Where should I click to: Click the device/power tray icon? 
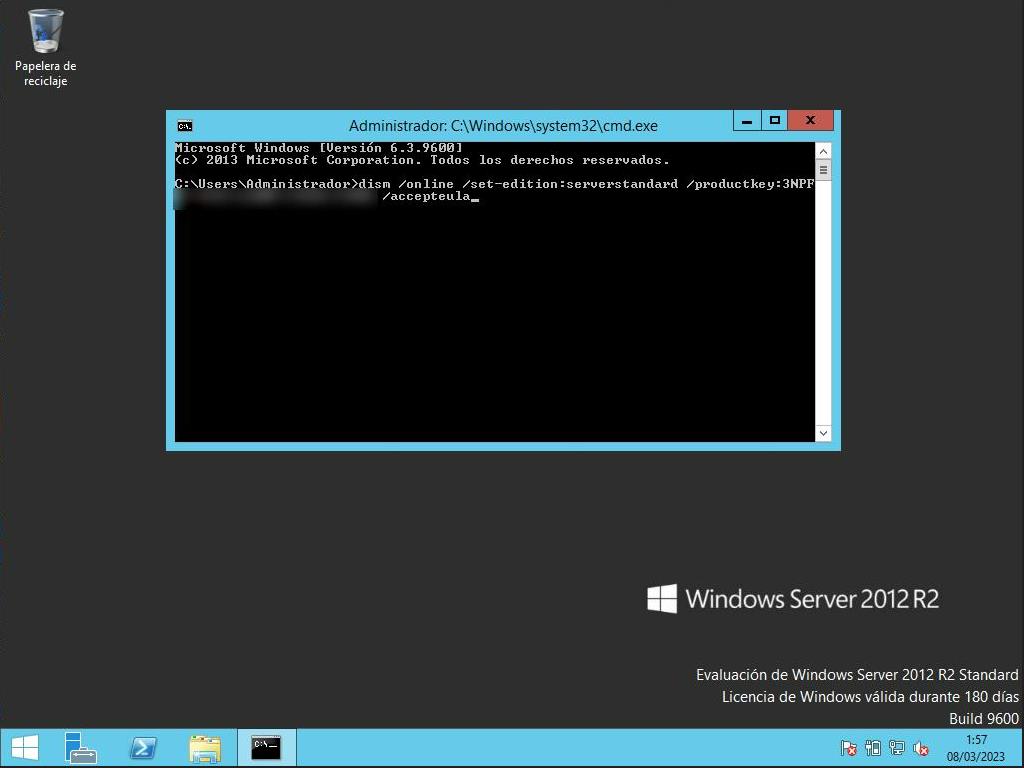(872, 748)
